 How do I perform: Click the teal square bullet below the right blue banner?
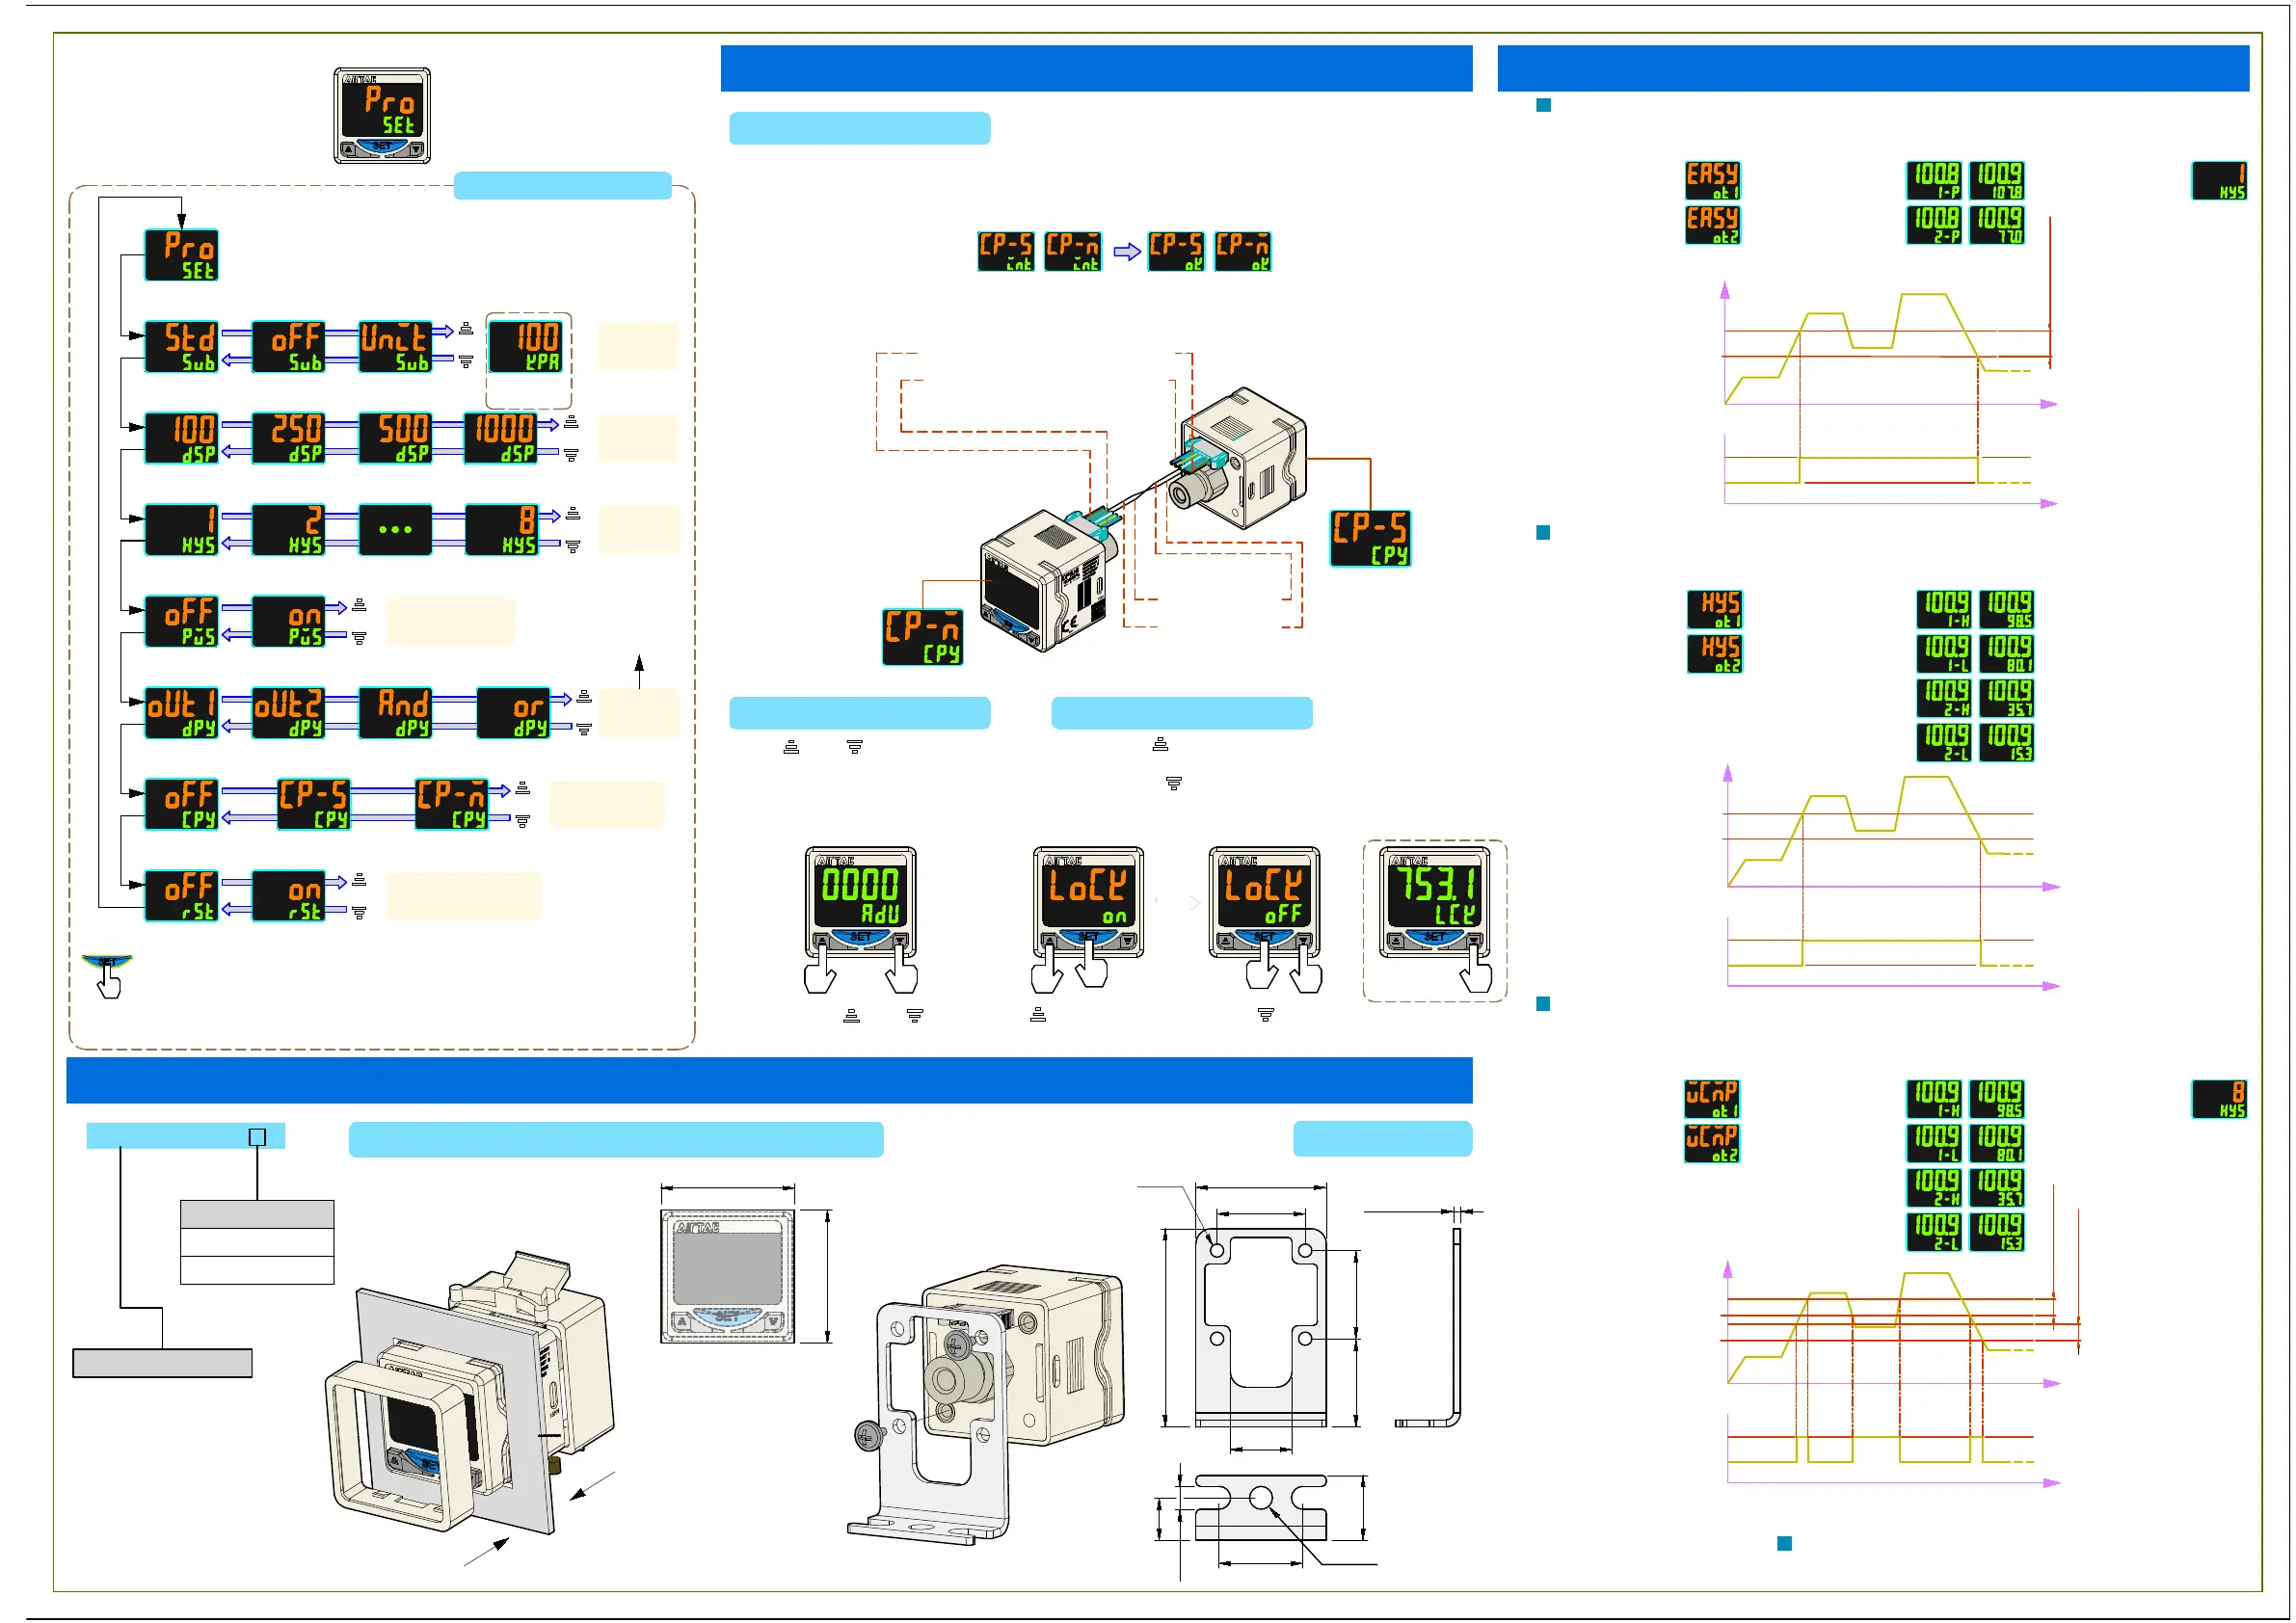click(x=1543, y=105)
